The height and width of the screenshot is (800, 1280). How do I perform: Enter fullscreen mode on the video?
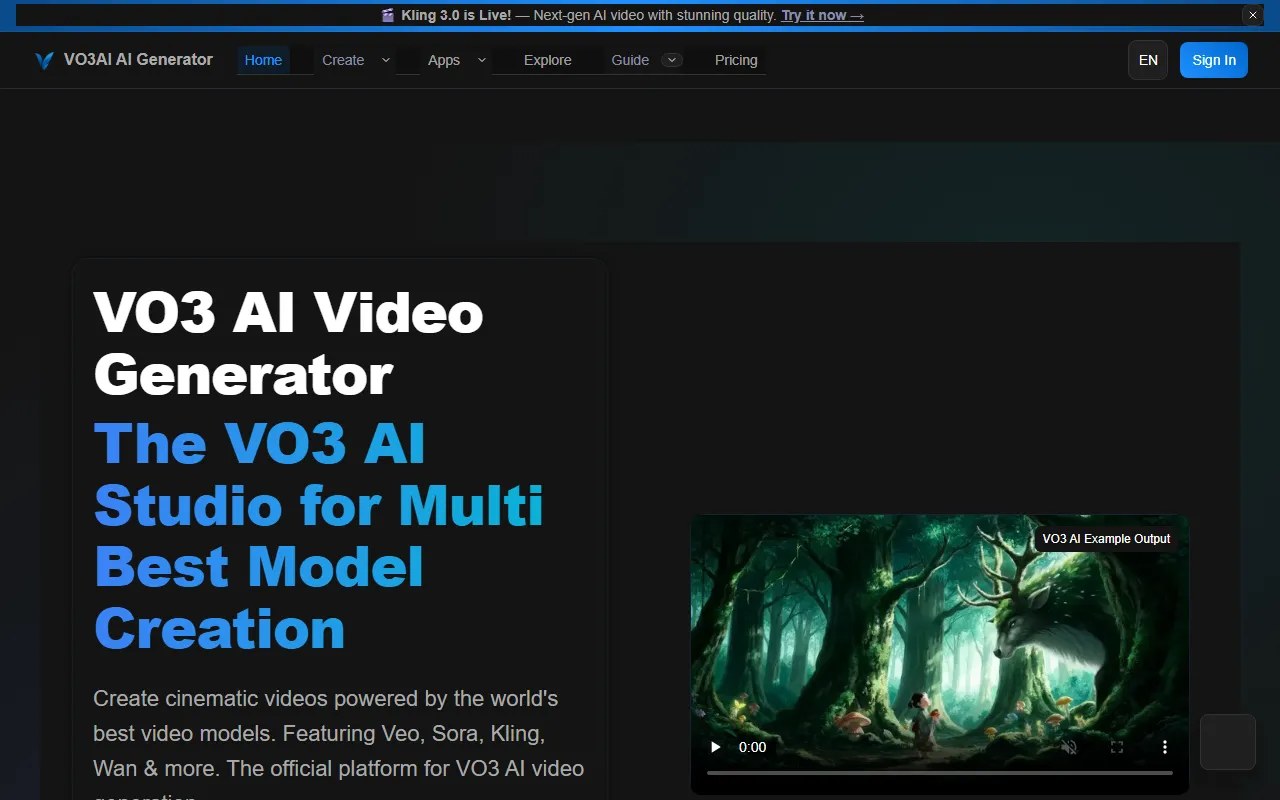(1117, 747)
